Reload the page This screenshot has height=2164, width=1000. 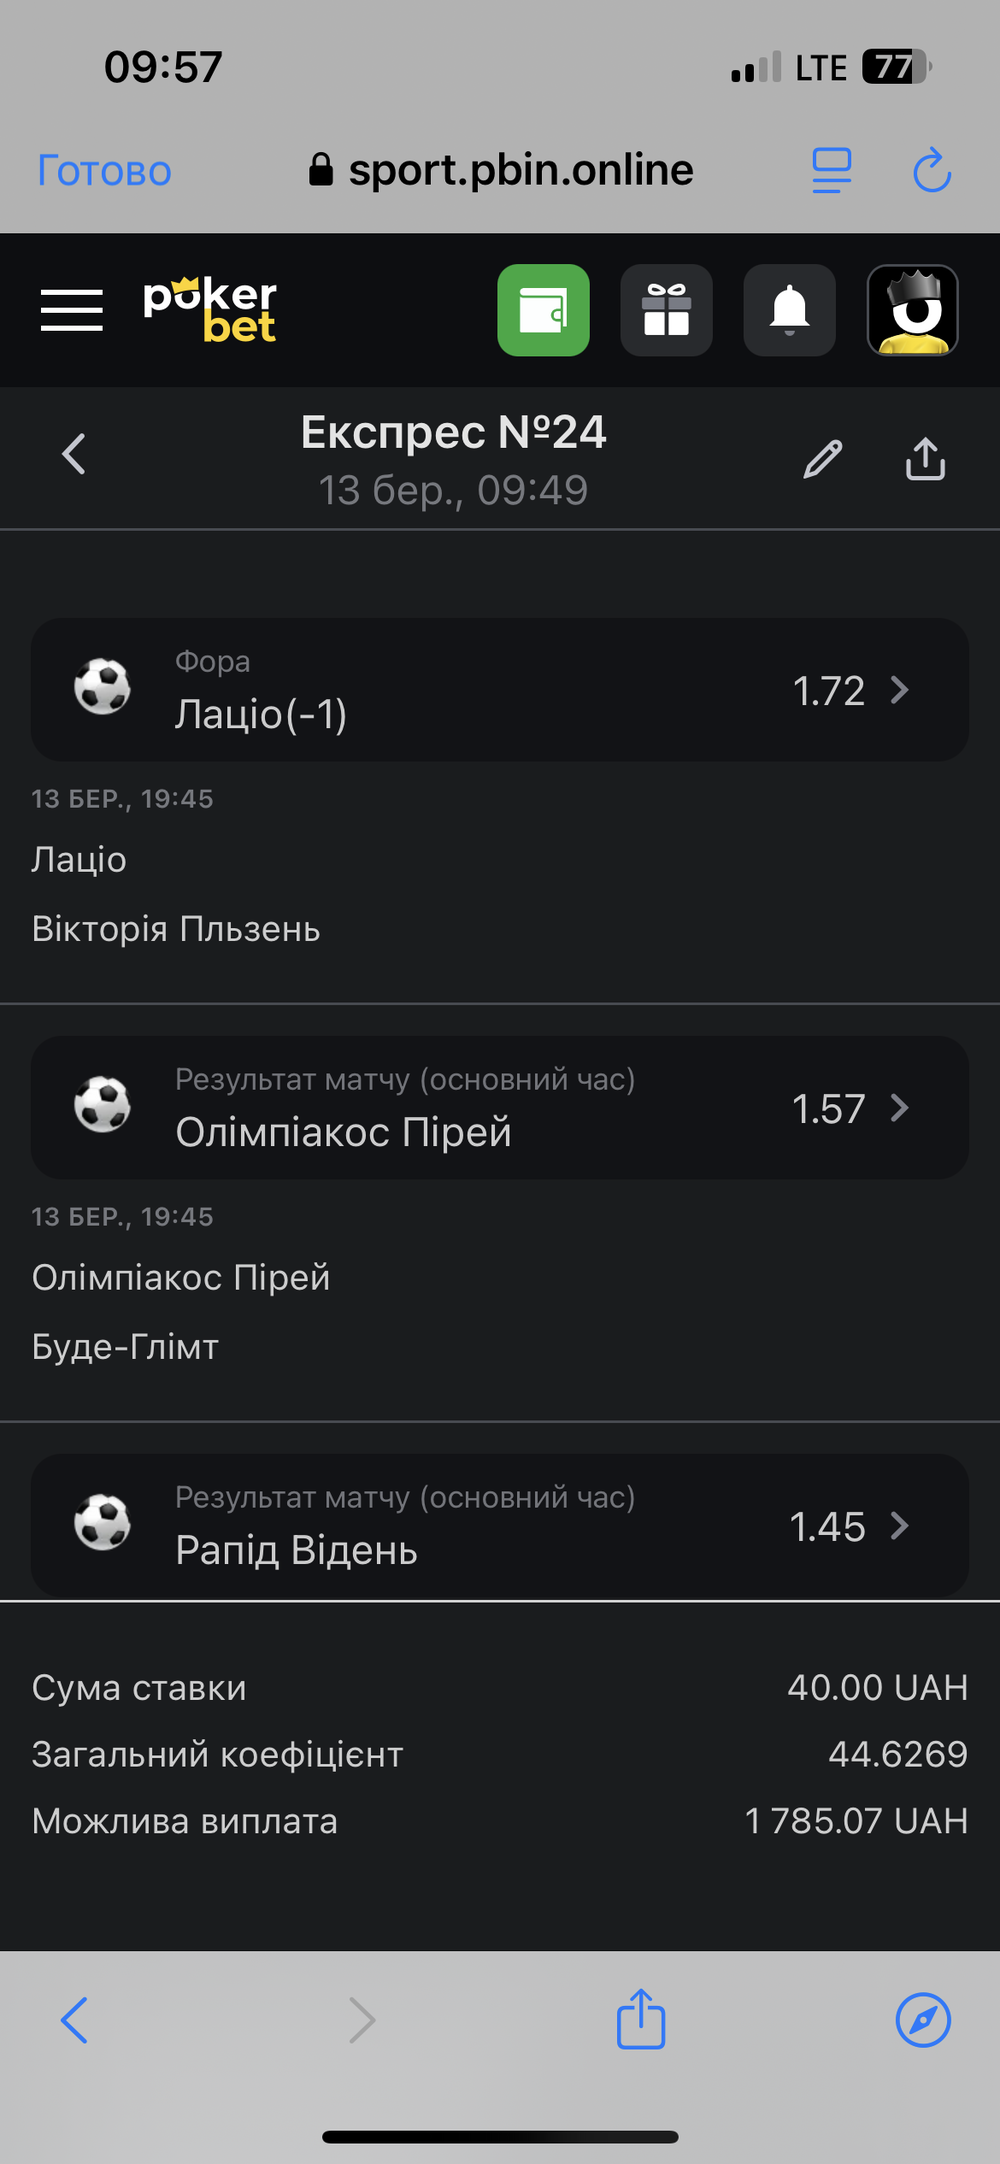932,171
